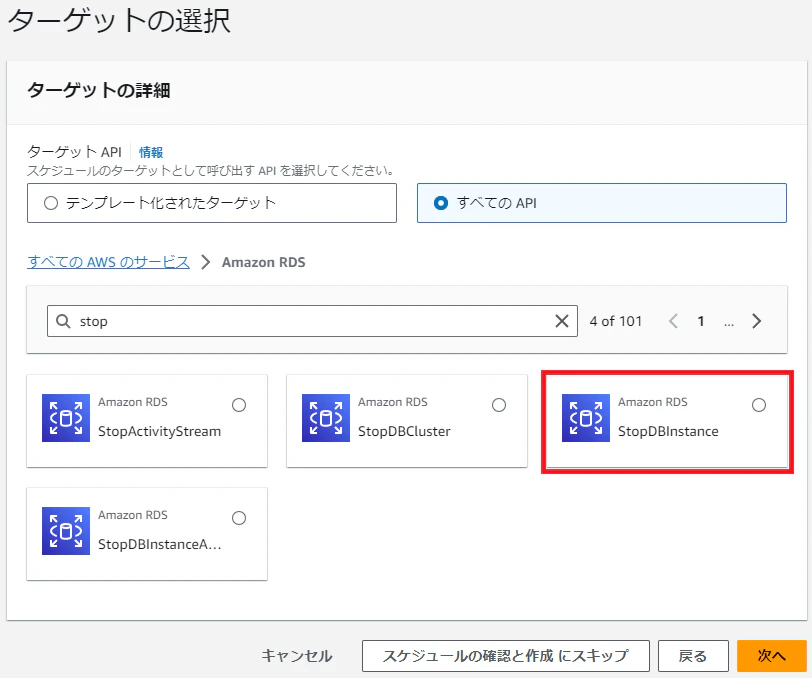Click the StopDBInstanceA... label text
812x678 pixels.
(160, 544)
